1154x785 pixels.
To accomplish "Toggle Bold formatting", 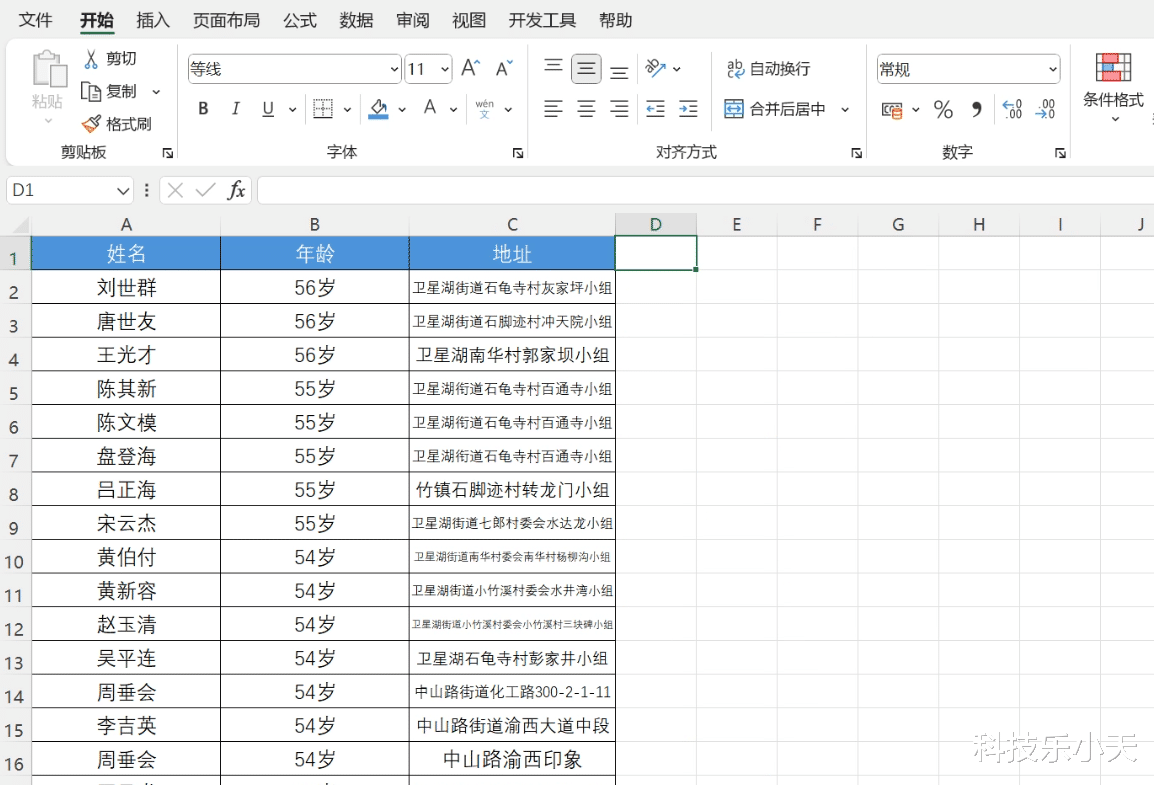I will click(203, 110).
